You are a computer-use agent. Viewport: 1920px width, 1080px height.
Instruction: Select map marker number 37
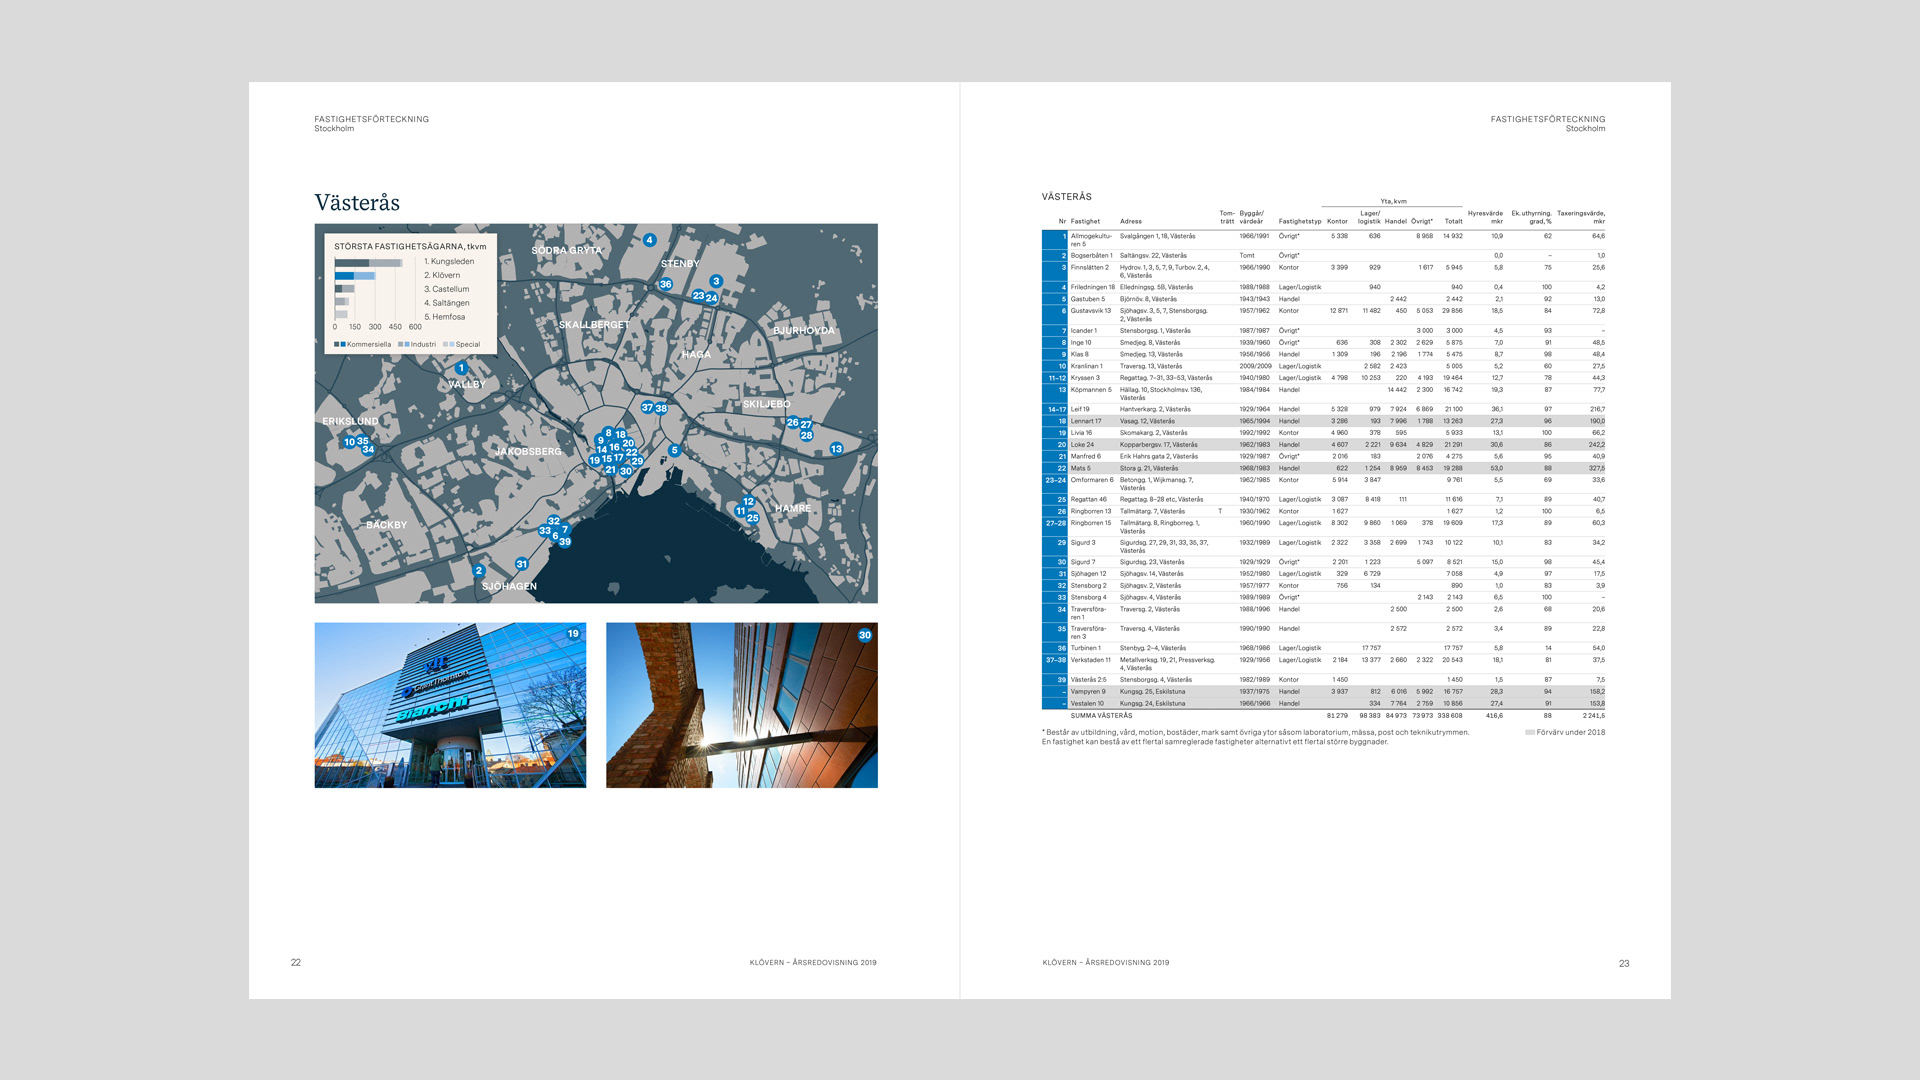coord(647,407)
